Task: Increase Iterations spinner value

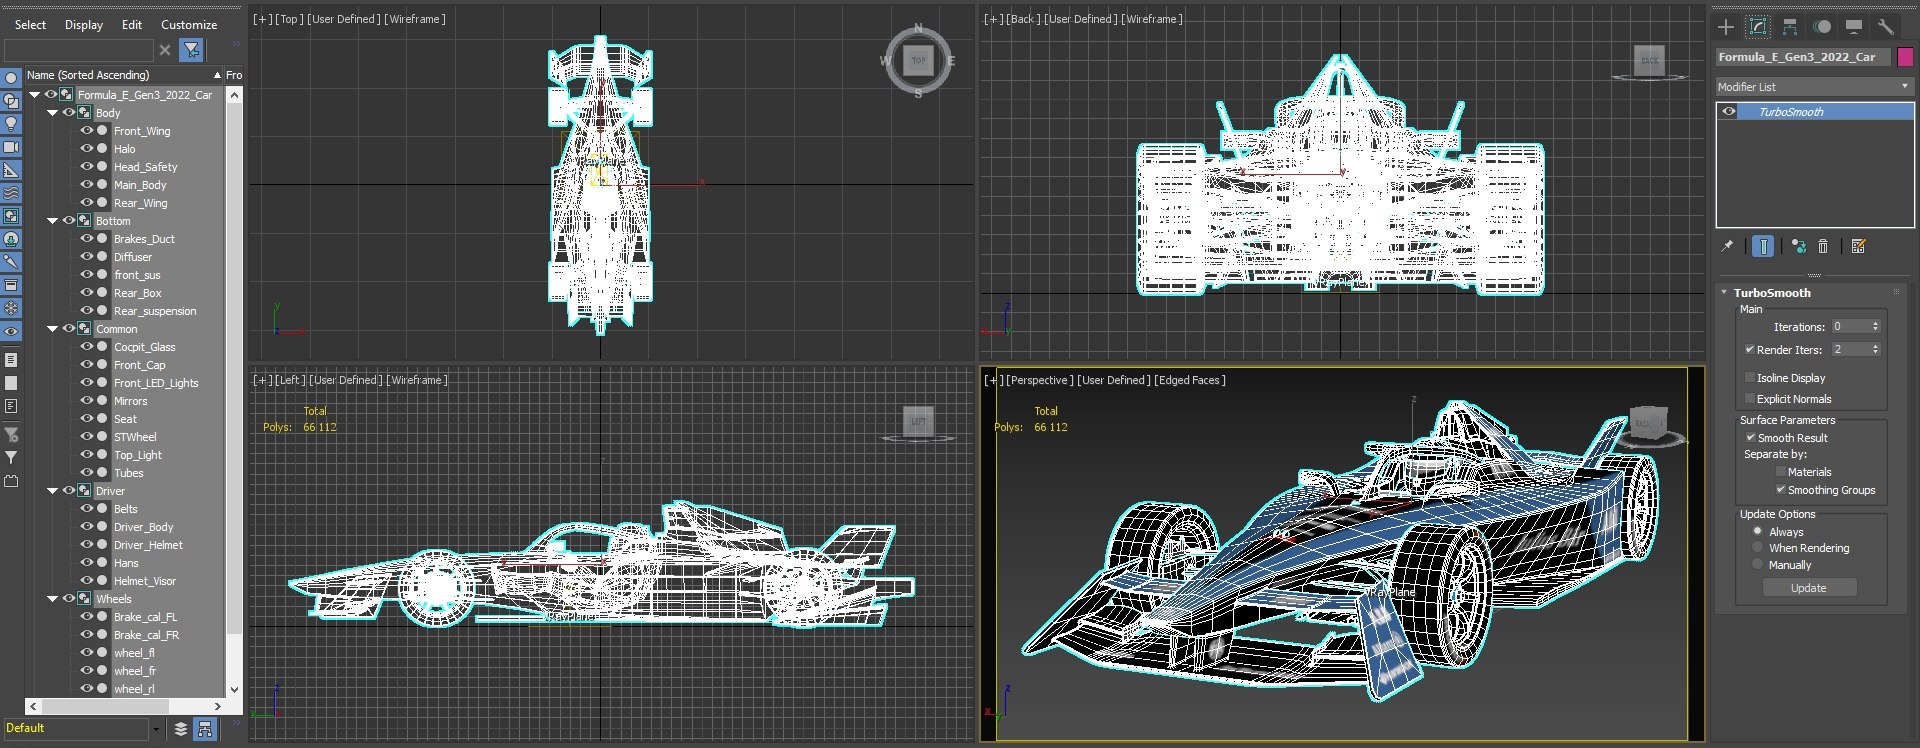Action: click(1875, 323)
